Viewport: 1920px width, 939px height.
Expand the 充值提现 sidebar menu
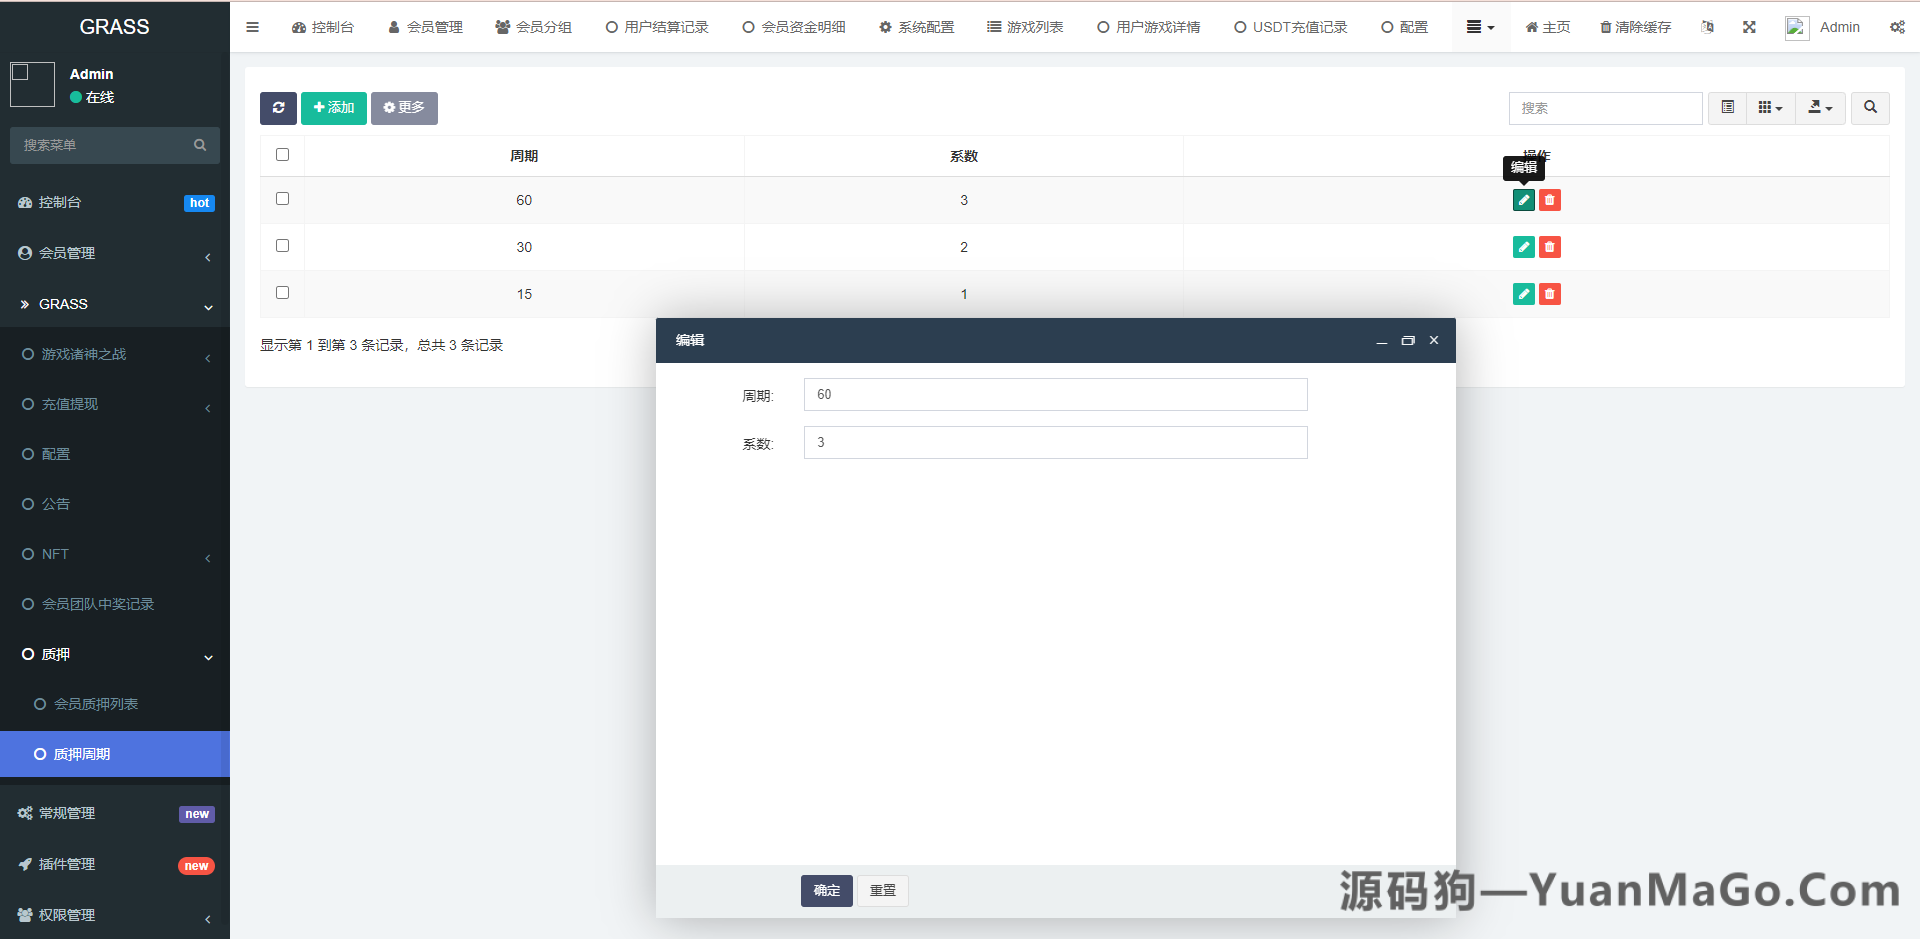click(115, 404)
